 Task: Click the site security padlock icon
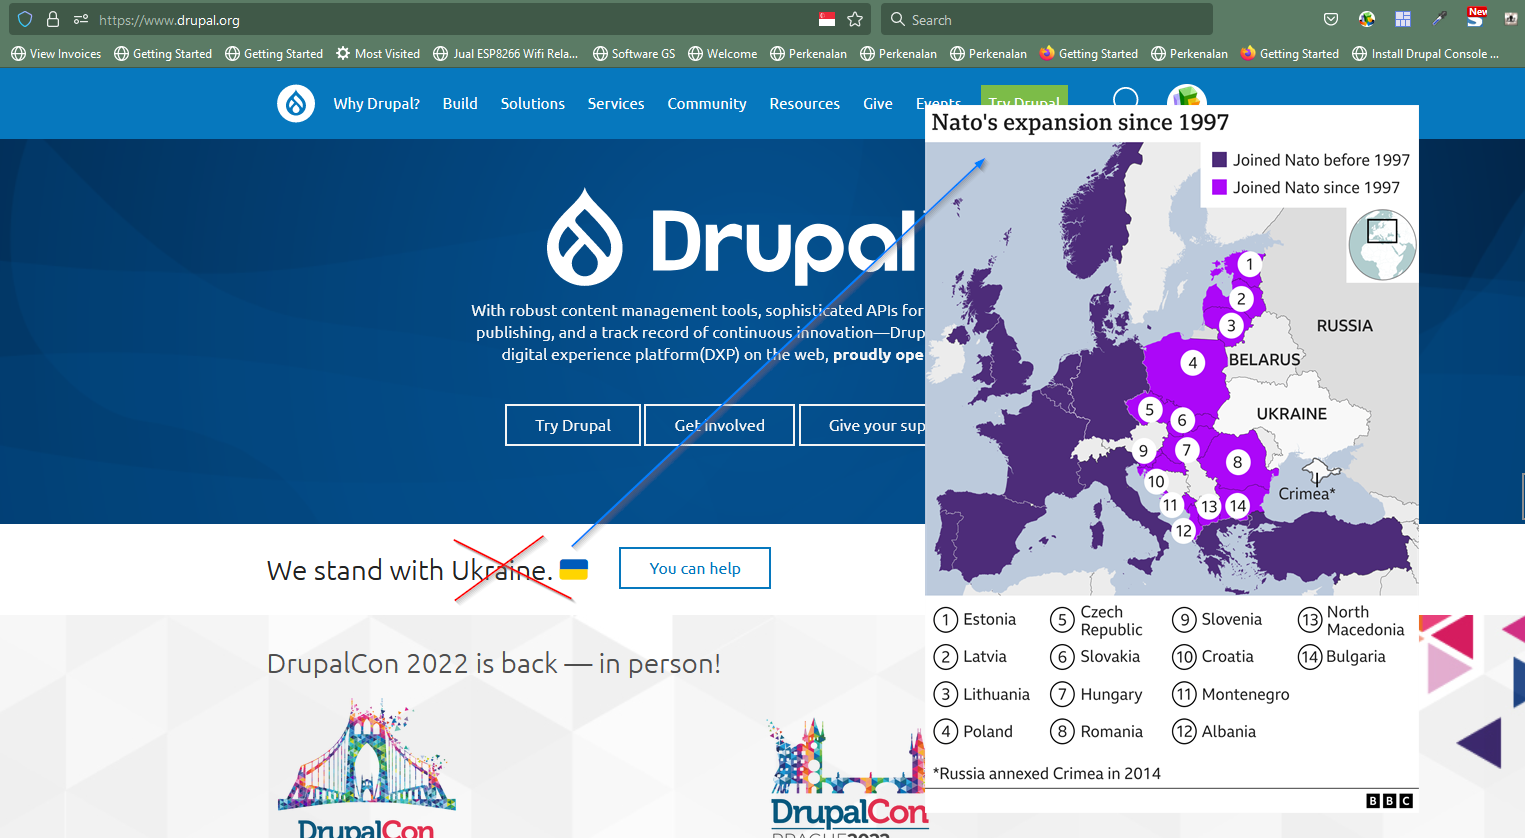(53, 19)
